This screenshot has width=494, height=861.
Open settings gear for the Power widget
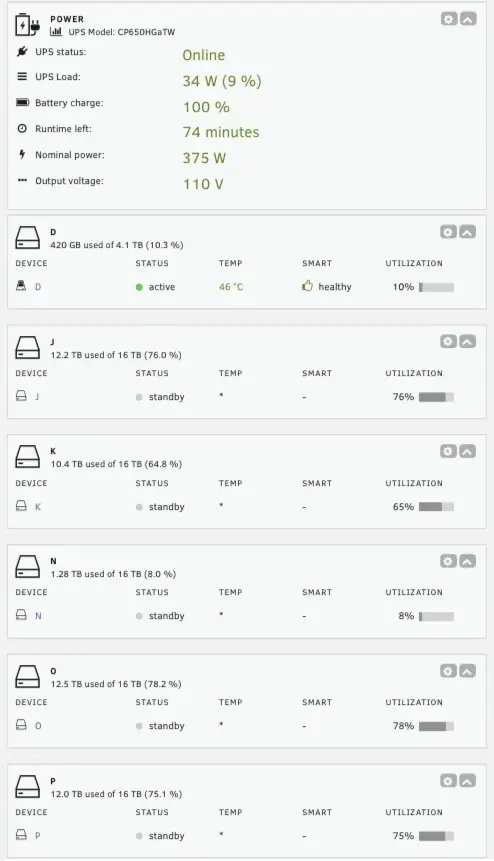pos(449,19)
